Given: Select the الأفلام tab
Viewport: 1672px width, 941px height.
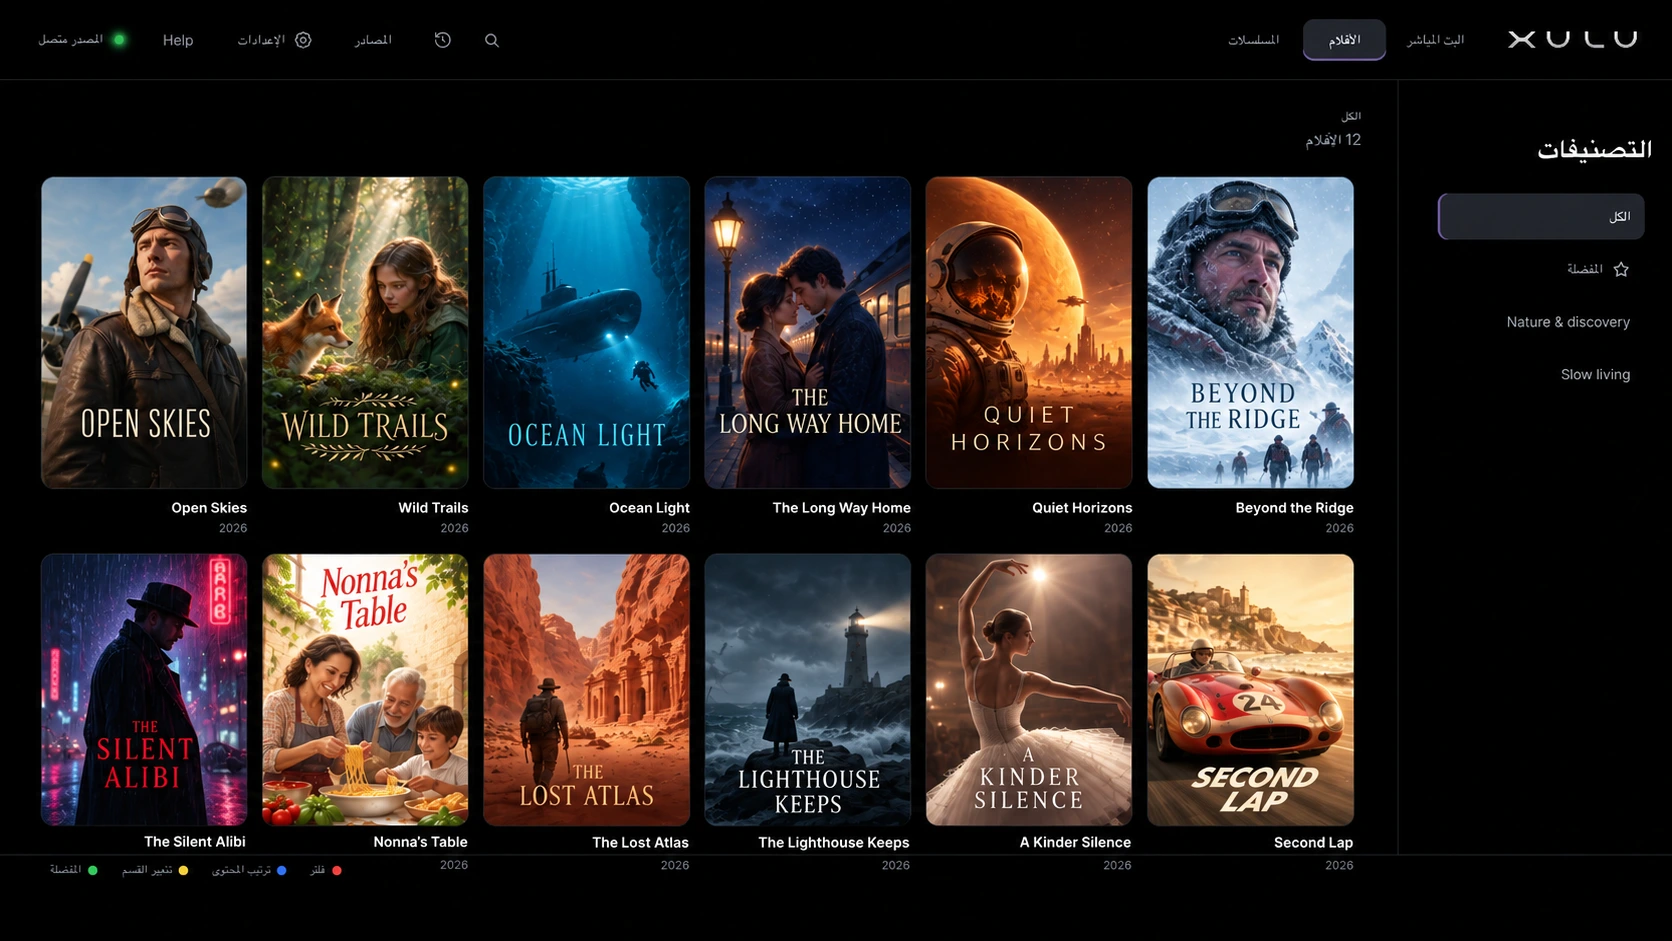Looking at the screenshot, I should click(x=1344, y=40).
